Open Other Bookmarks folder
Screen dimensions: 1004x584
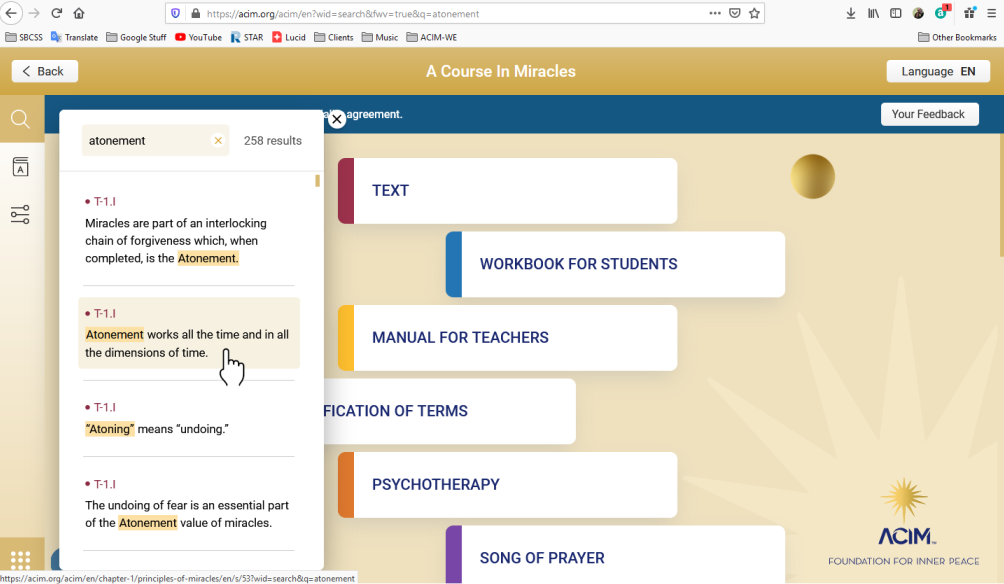pyautogui.click(x=957, y=37)
